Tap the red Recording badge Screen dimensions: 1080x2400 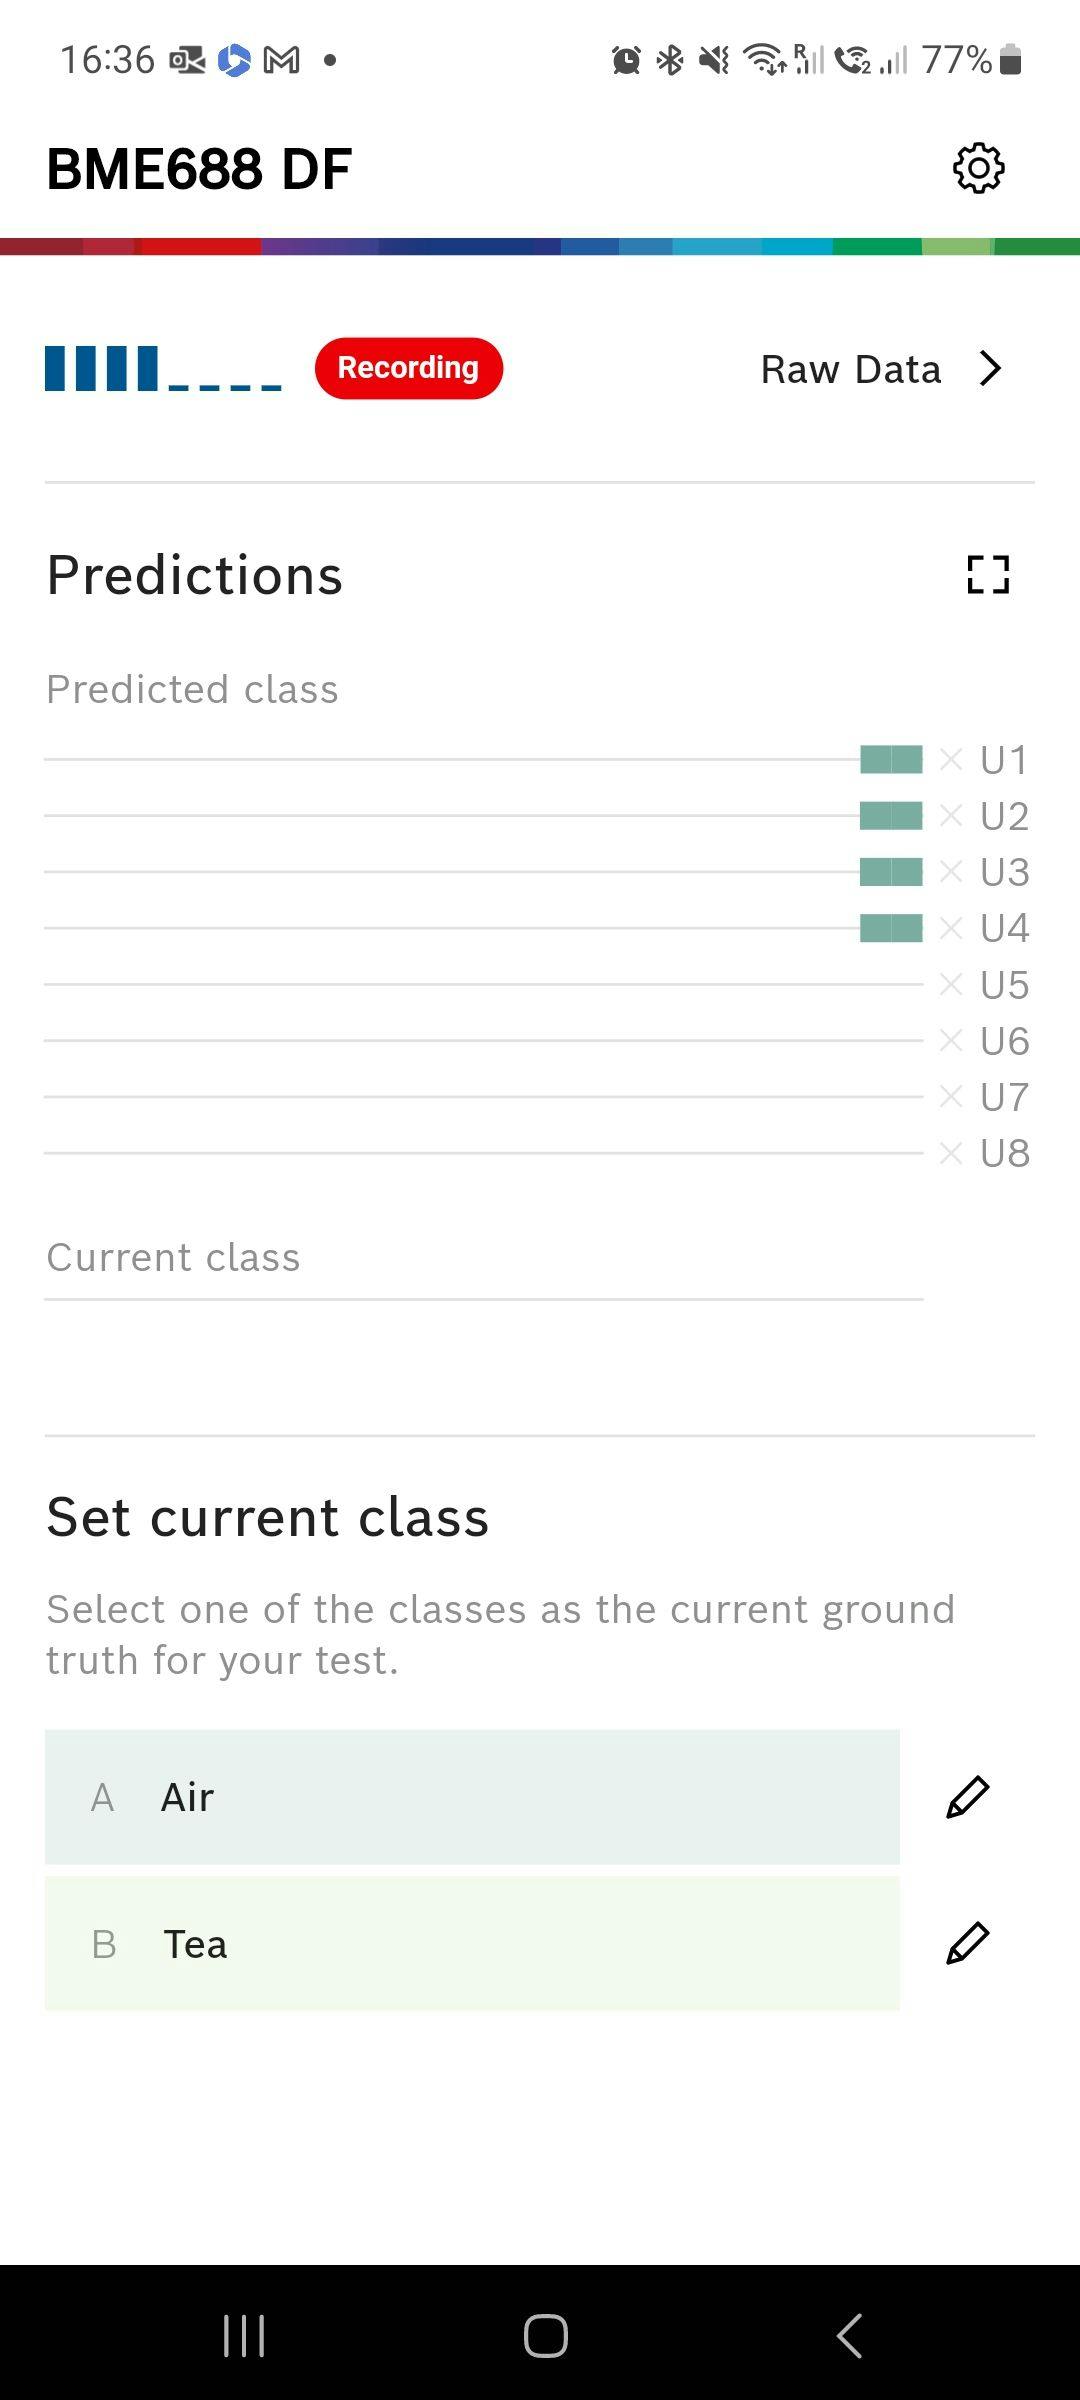[408, 368]
